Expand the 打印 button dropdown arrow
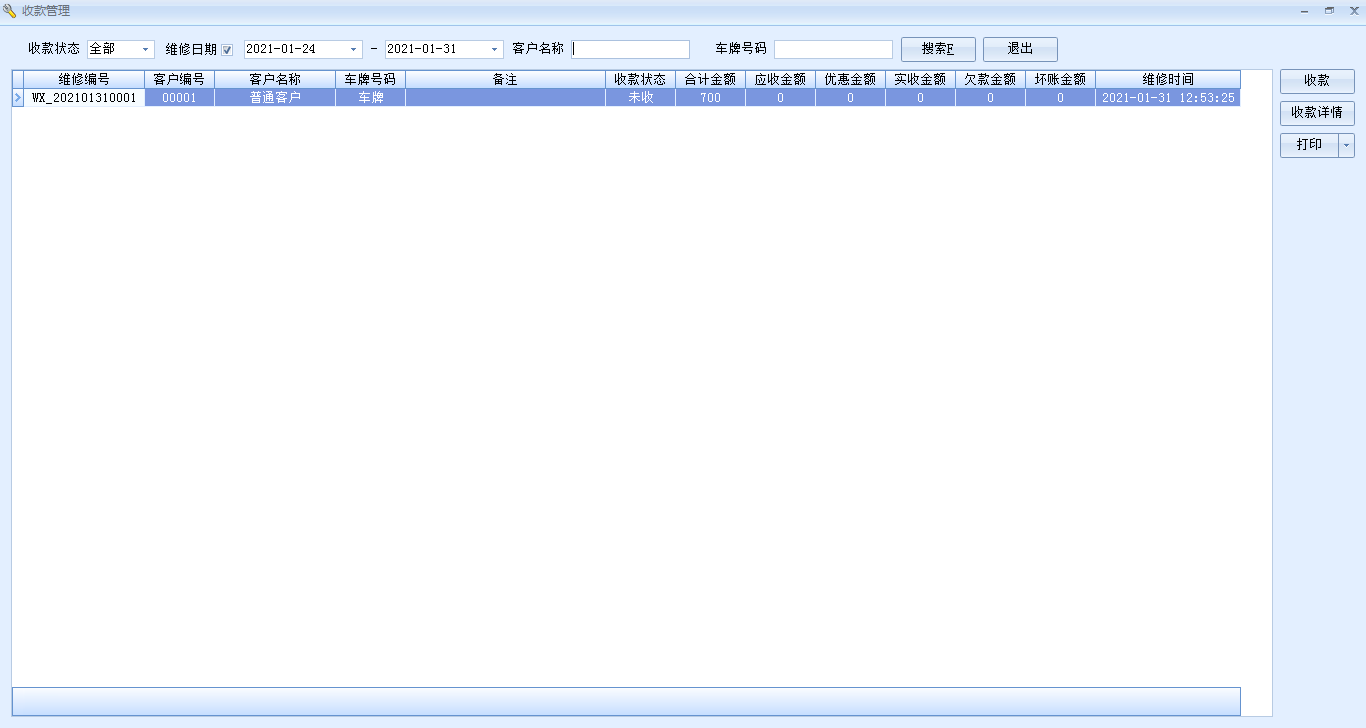 tap(1346, 145)
